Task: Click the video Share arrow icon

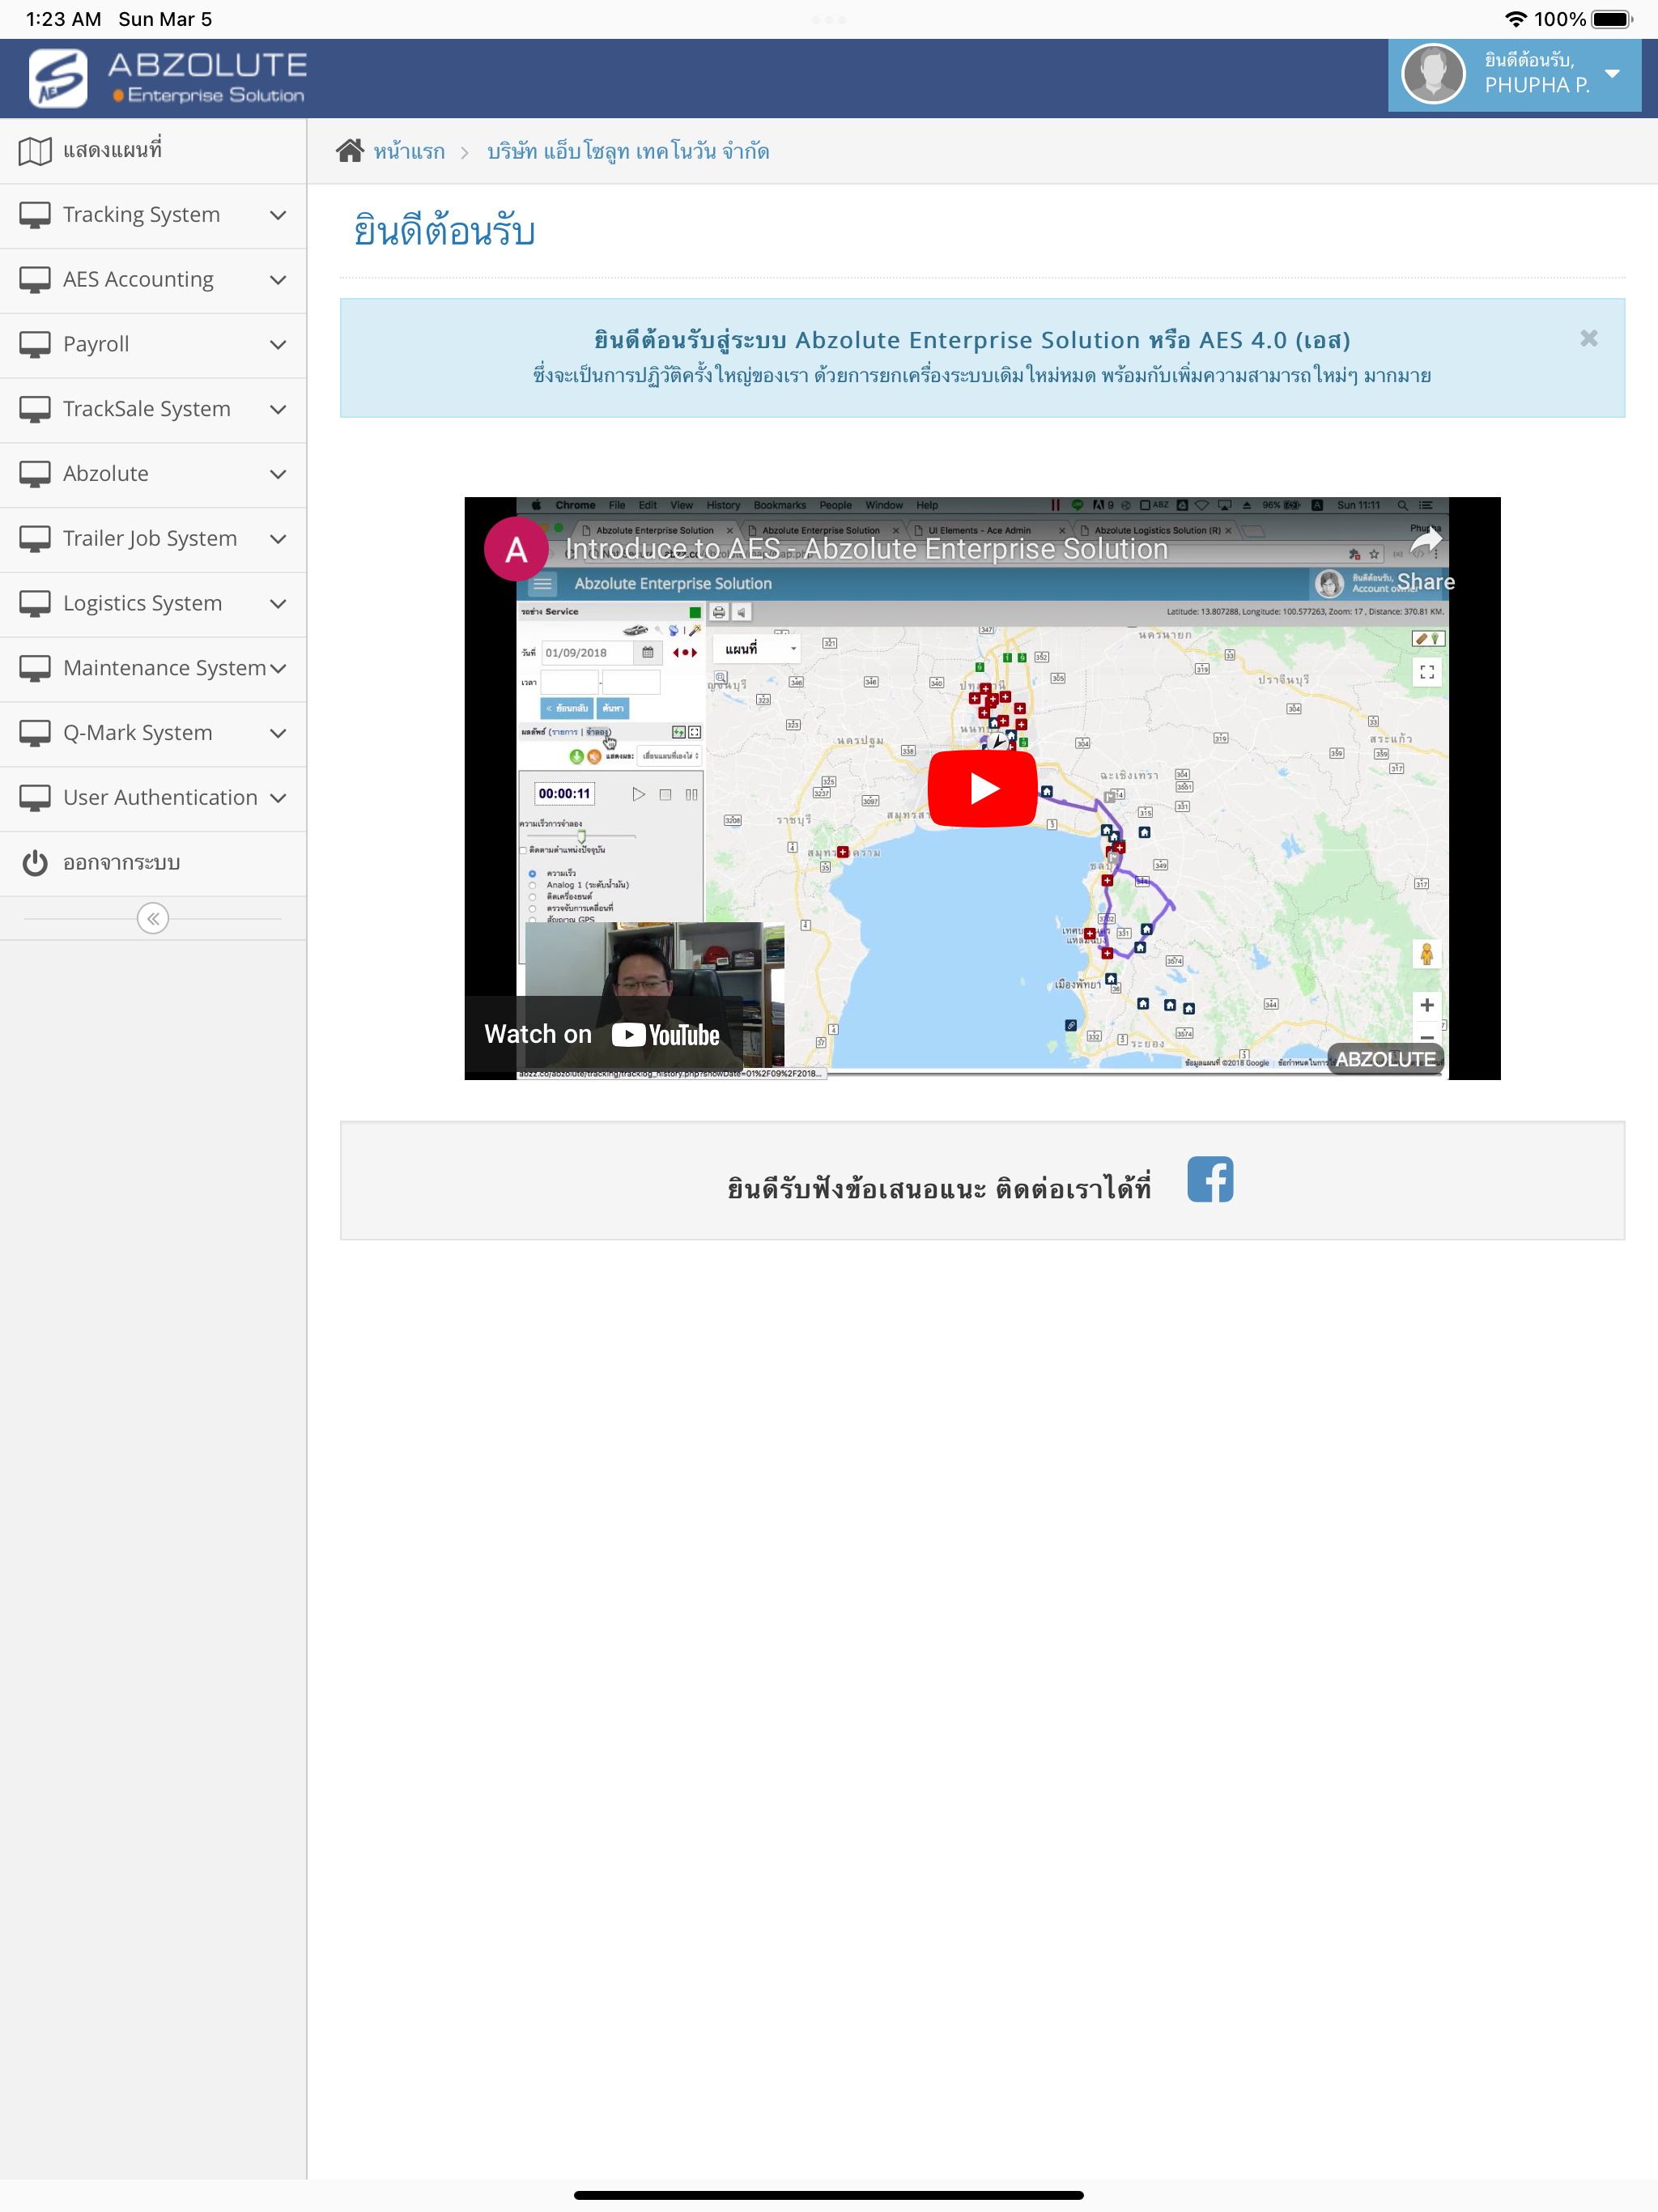Action: 1426,541
